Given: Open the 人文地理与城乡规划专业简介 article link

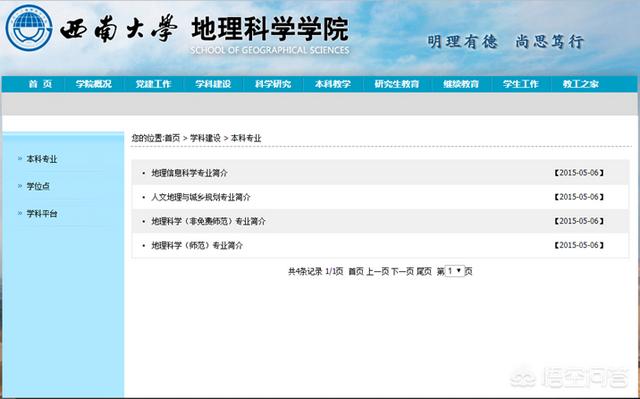Looking at the screenshot, I should pyautogui.click(x=201, y=197).
